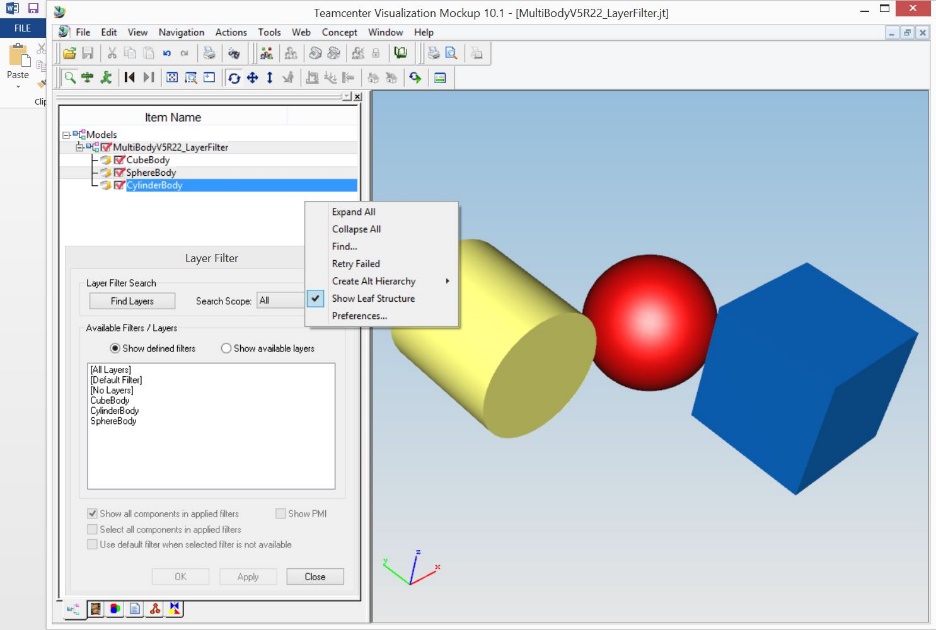Toggle CylinderBody visibility checkbox
The height and width of the screenshot is (630, 936).
119,185
